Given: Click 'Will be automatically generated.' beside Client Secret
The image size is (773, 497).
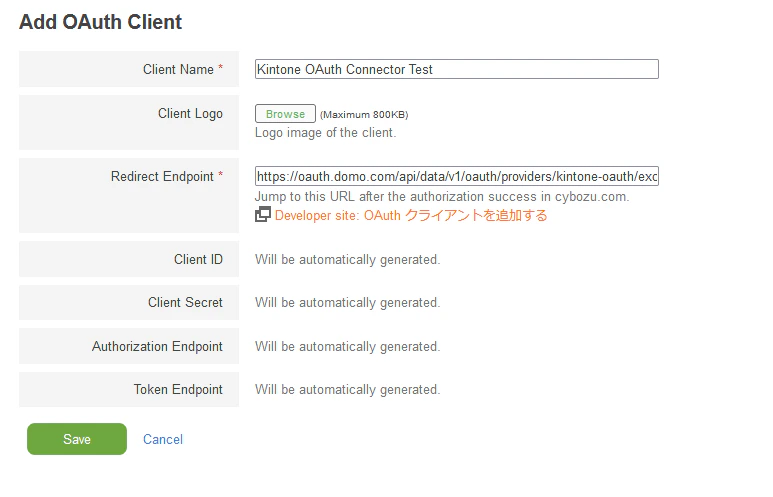Looking at the screenshot, I should coord(348,303).
